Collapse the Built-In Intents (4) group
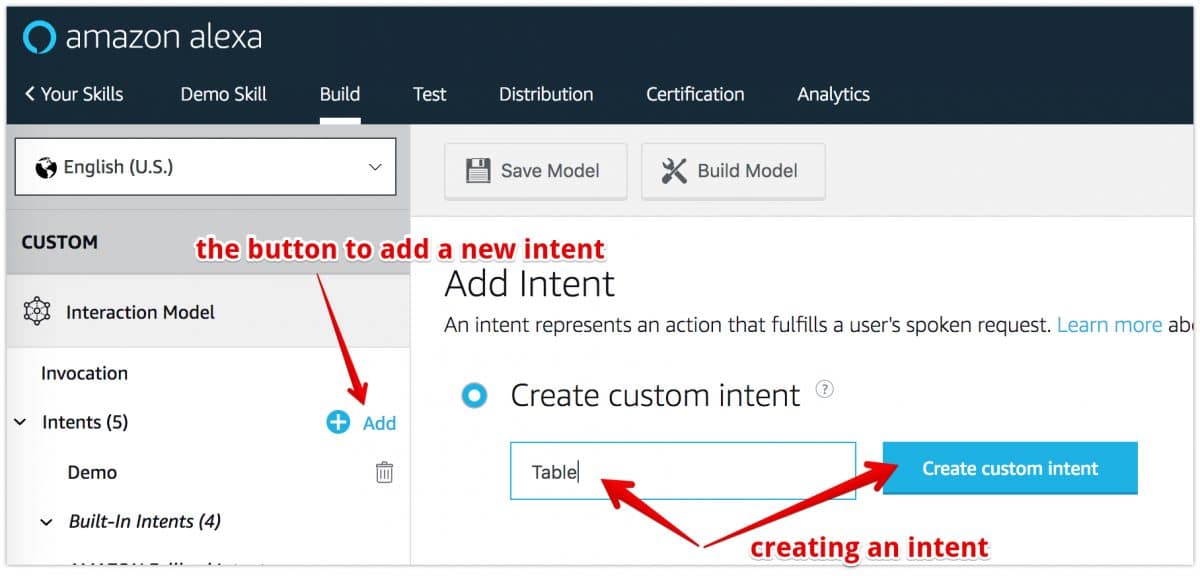The width and height of the screenshot is (1200, 576). [x=46, y=522]
